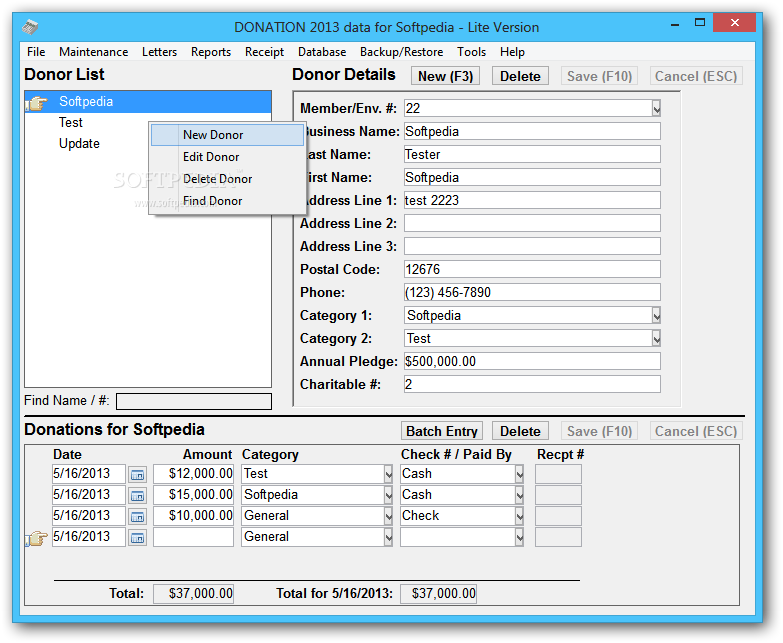The image size is (783, 643).
Task: Open Category dropdown for the $15,000.00 donation
Action: 389,495
